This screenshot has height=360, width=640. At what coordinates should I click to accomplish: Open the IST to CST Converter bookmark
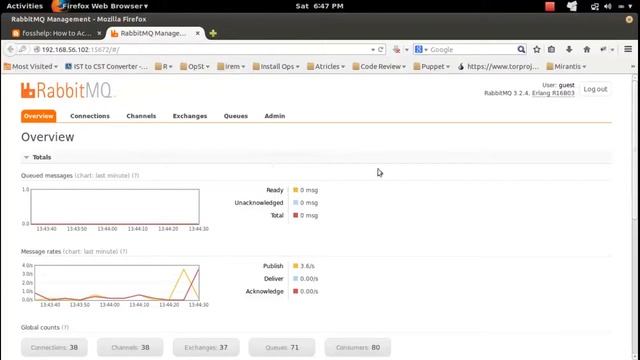point(106,66)
